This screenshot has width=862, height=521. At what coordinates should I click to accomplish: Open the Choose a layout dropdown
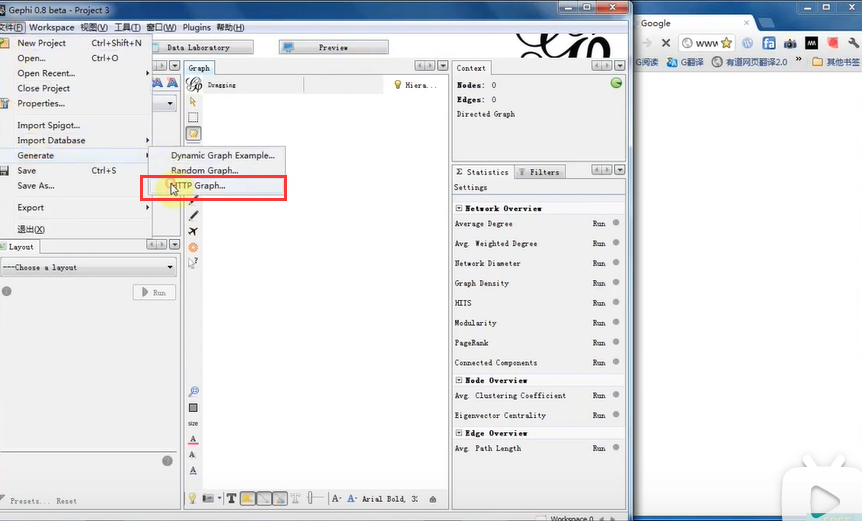(x=89, y=268)
